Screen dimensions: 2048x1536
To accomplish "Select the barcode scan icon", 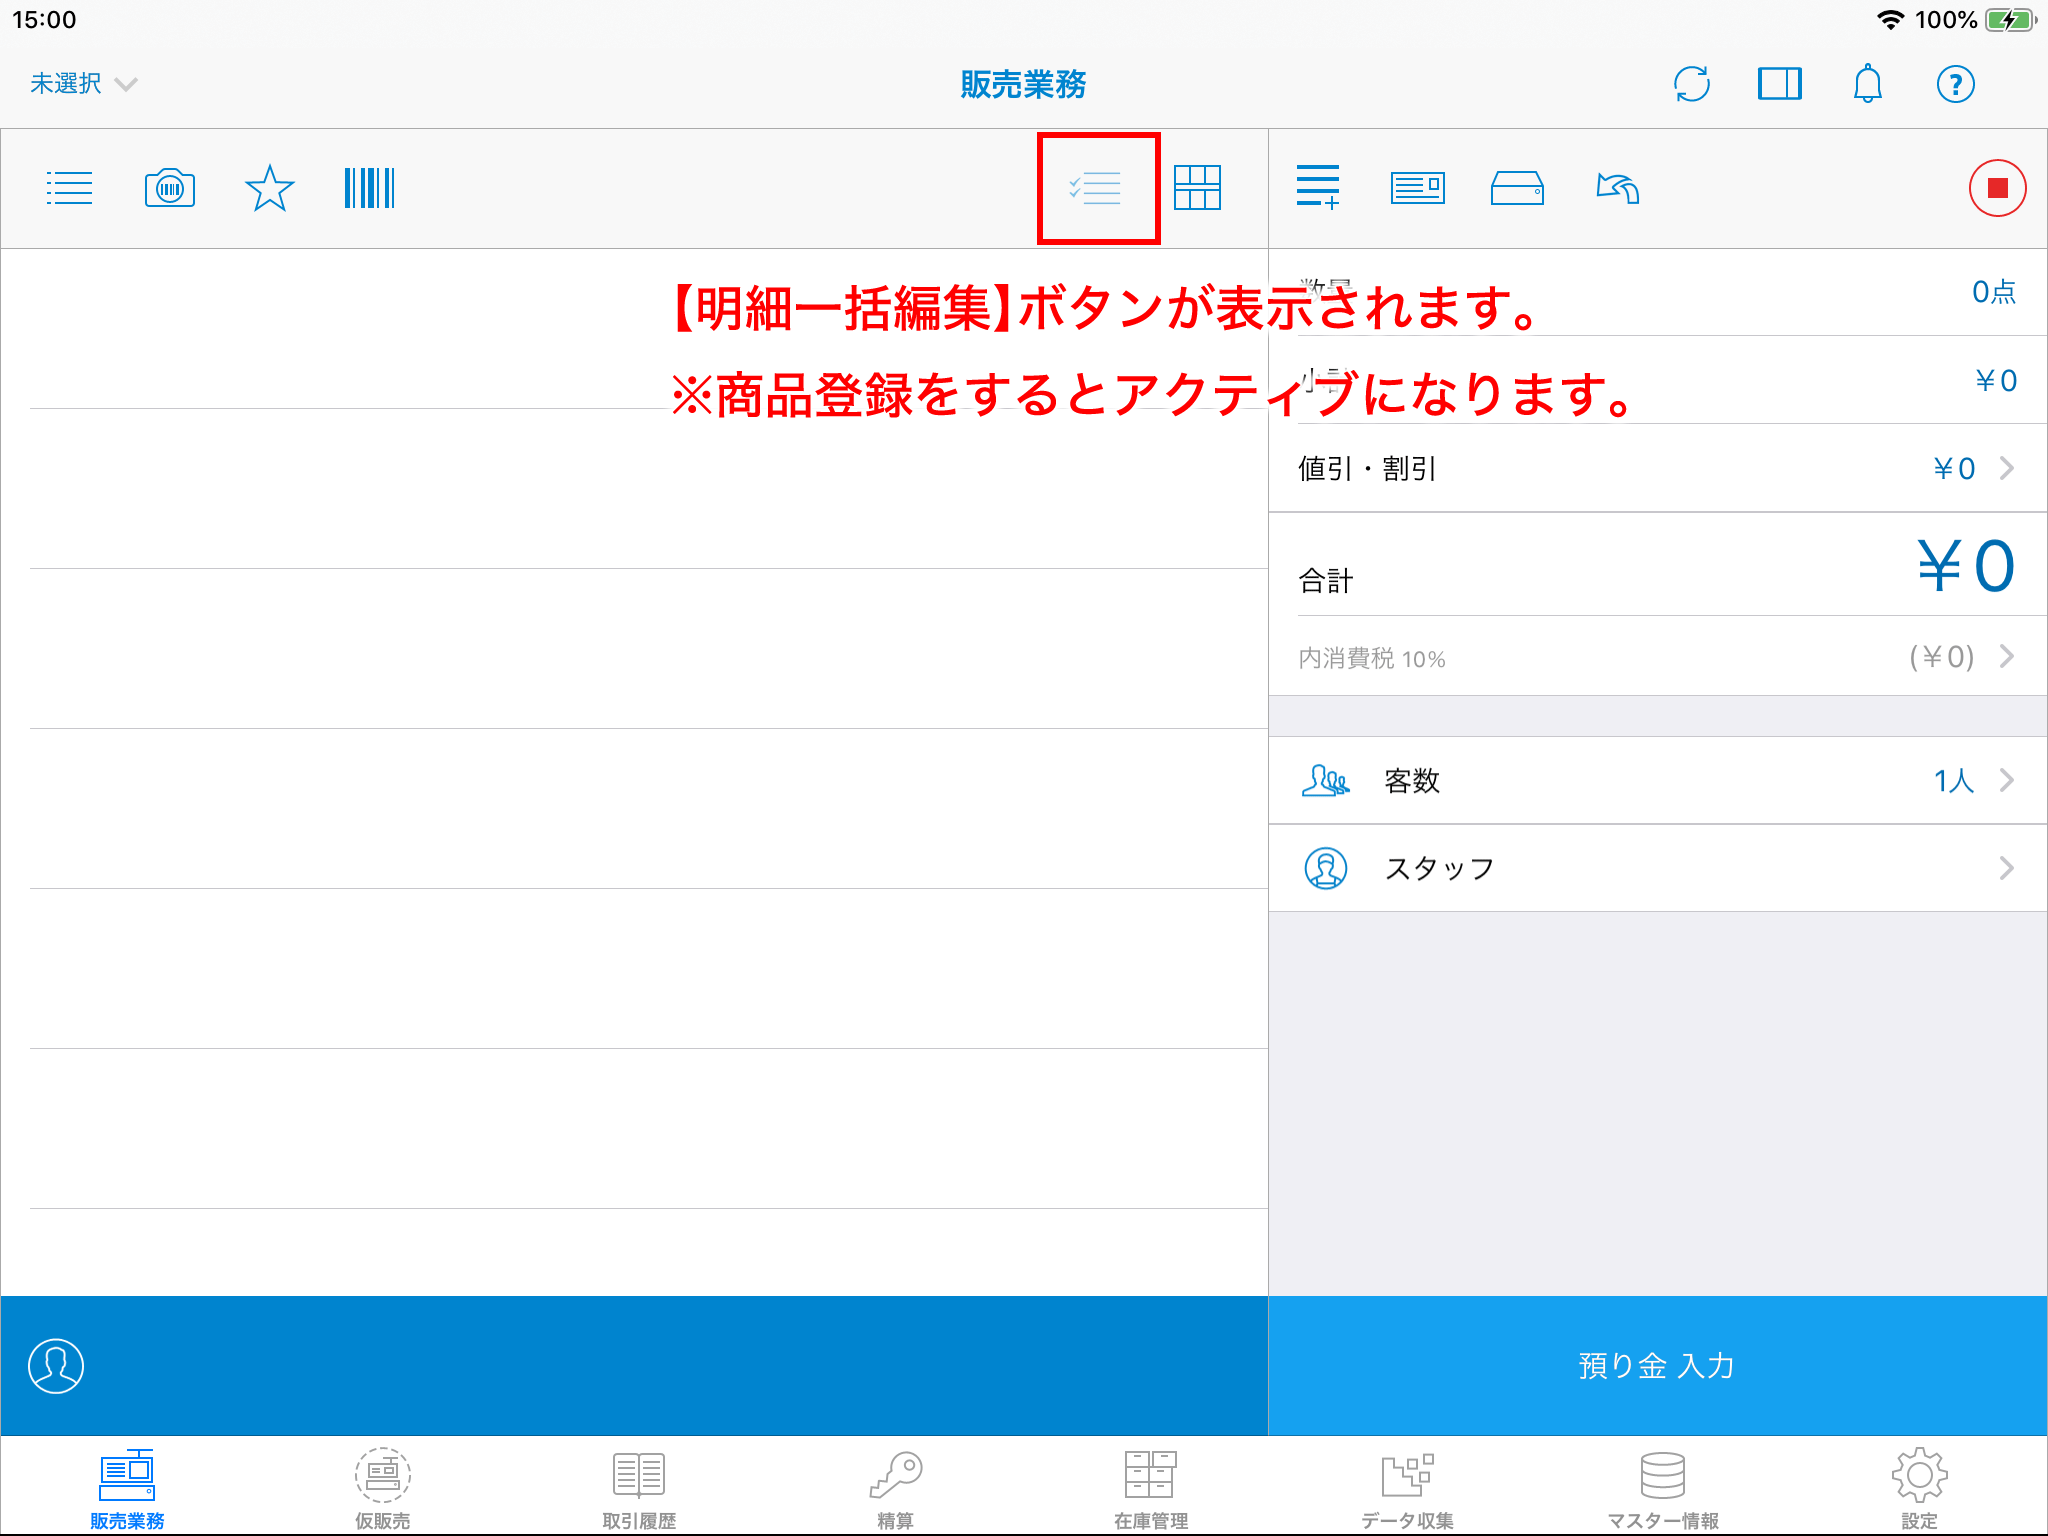I will [x=369, y=187].
